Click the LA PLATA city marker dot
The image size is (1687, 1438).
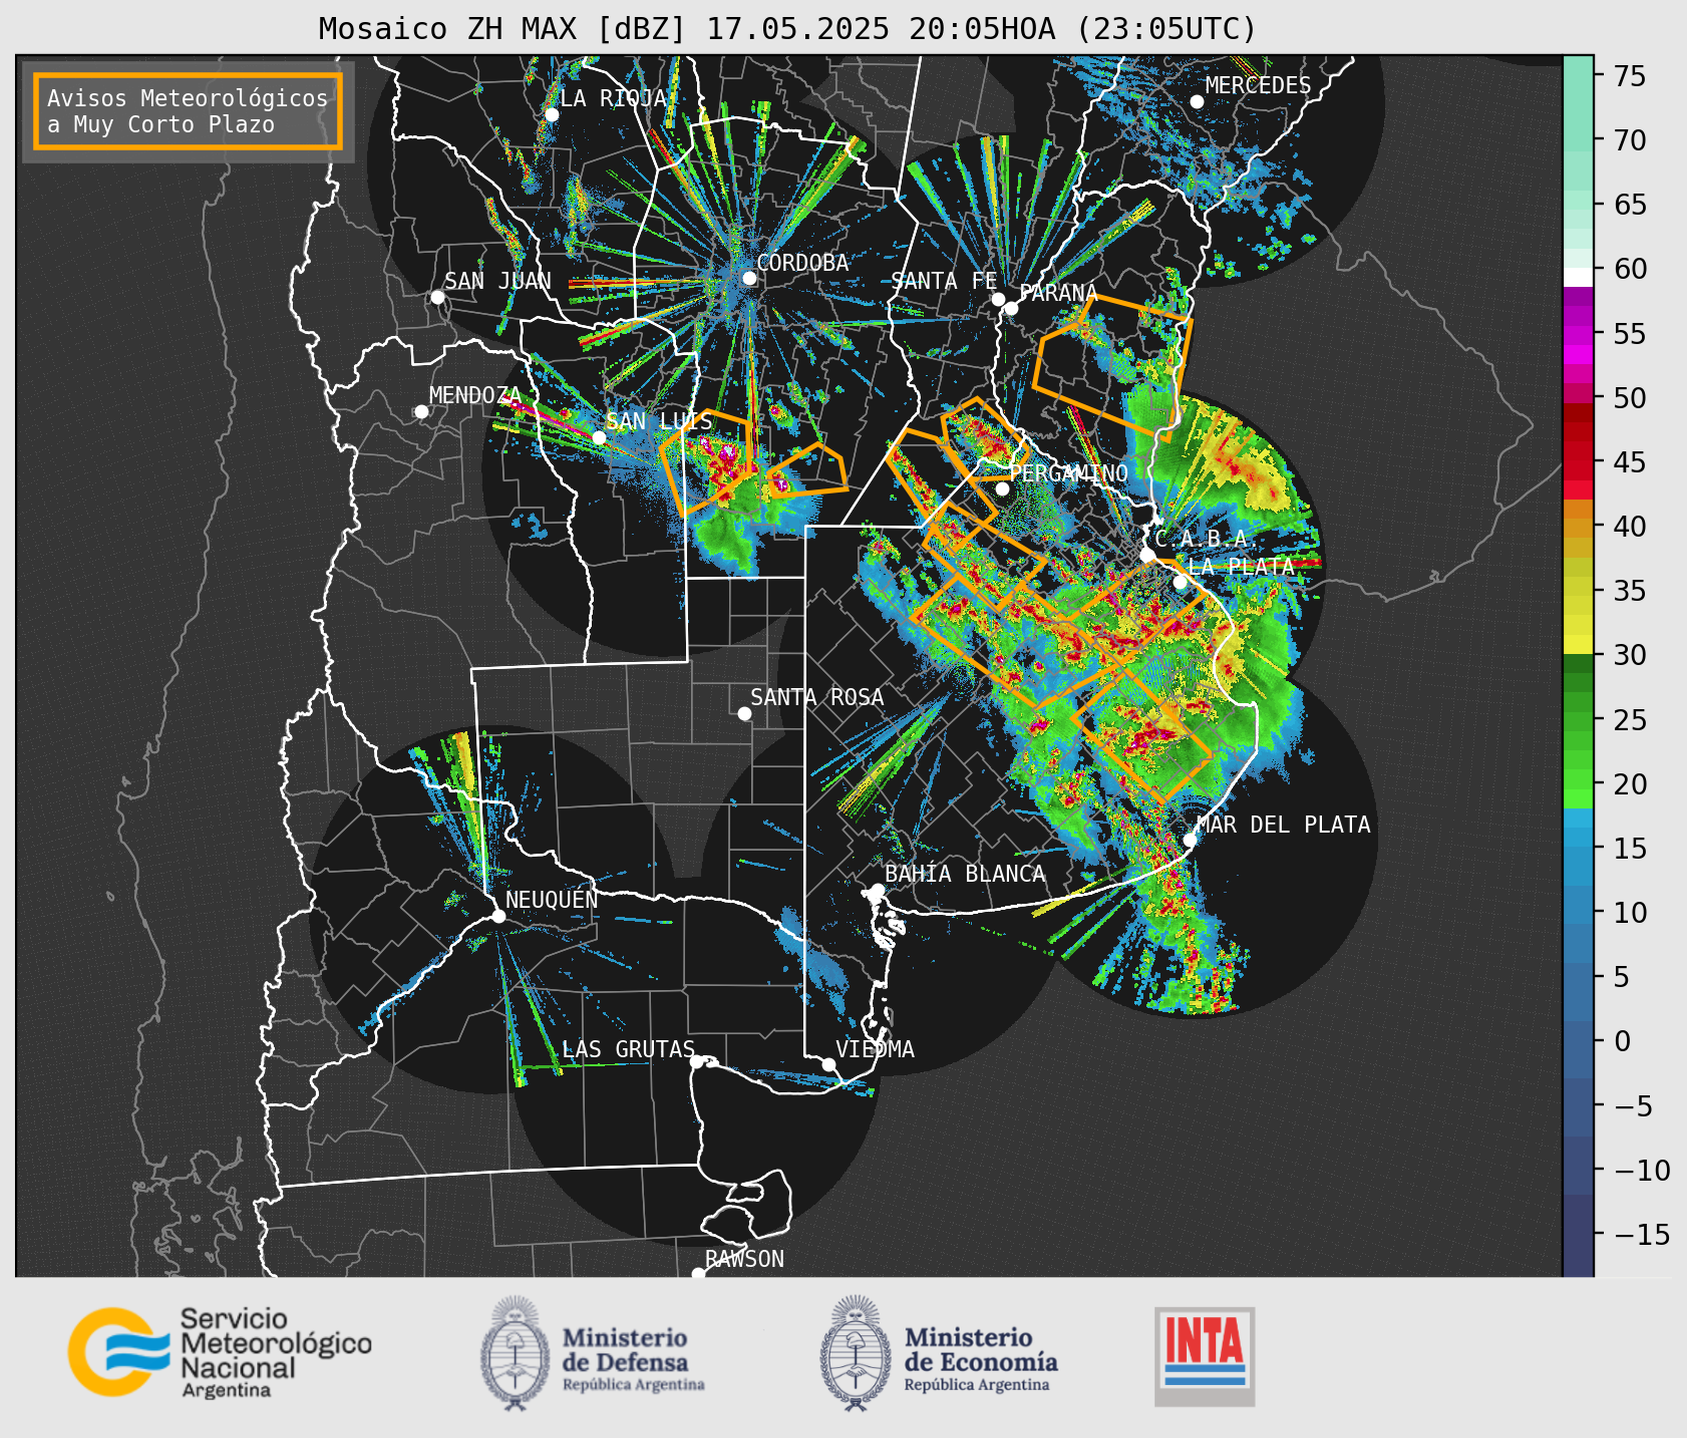pyautogui.click(x=1180, y=582)
